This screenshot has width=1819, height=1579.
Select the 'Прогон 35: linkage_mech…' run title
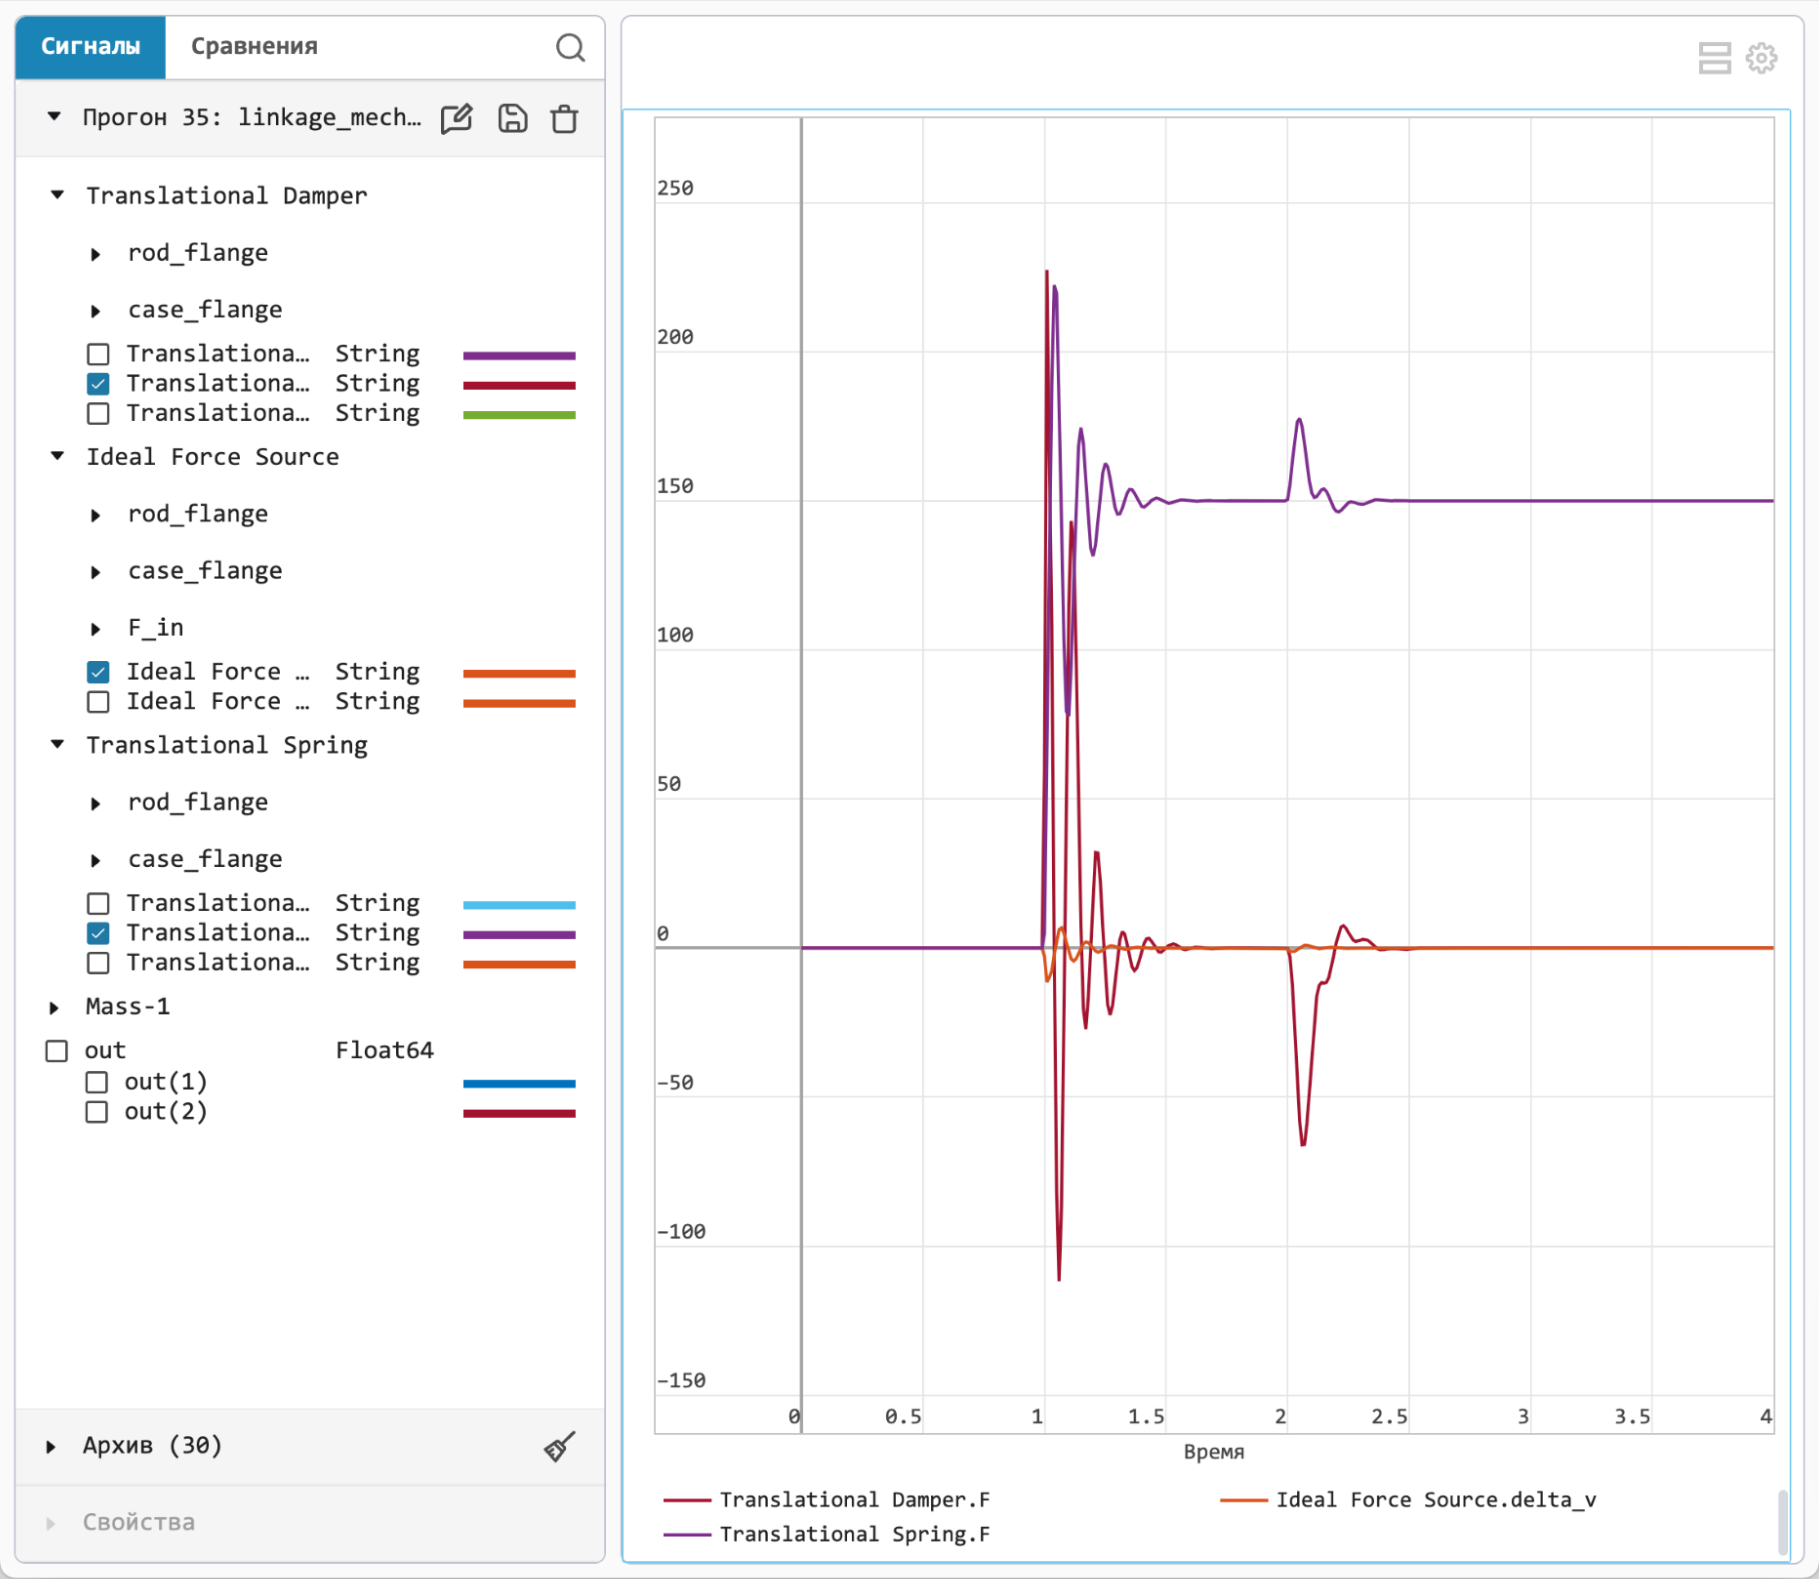[x=252, y=117]
